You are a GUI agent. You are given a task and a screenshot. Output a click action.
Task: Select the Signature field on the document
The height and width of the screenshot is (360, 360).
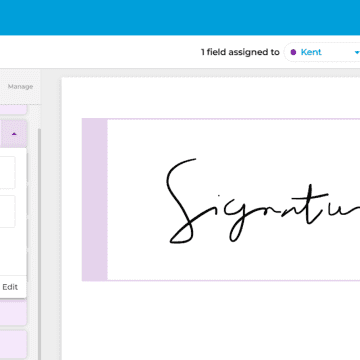click(221, 199)
